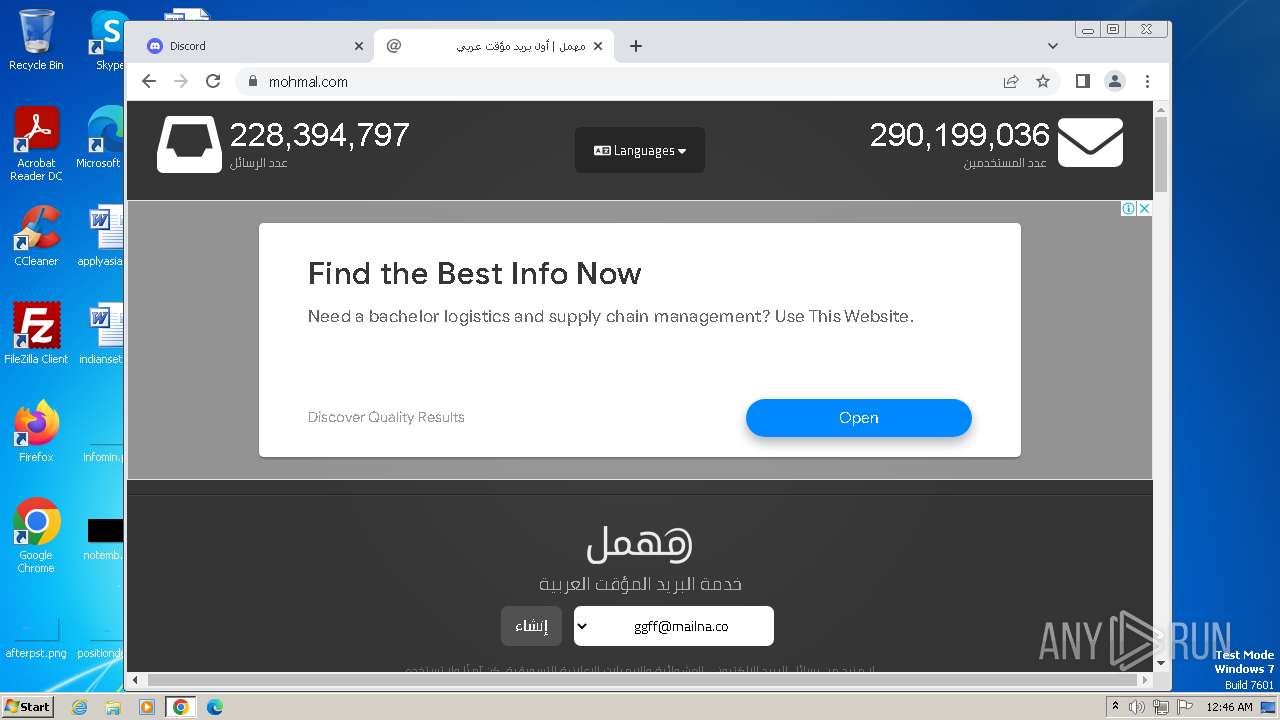Viewport: 1280px width, 720px height.
Task: Click the inbox tray message count icon
Action: coord(189,145)
